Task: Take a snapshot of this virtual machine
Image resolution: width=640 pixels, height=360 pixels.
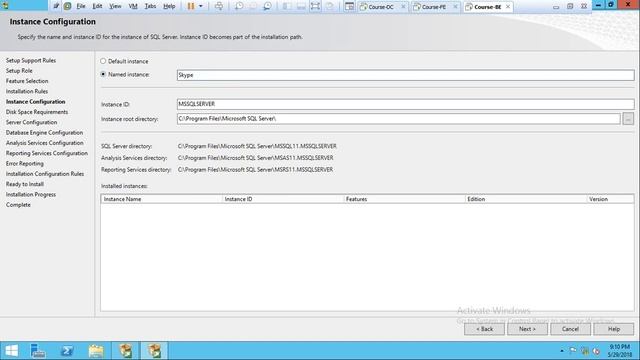Action: pyautogui.click(x=239, y=6)
